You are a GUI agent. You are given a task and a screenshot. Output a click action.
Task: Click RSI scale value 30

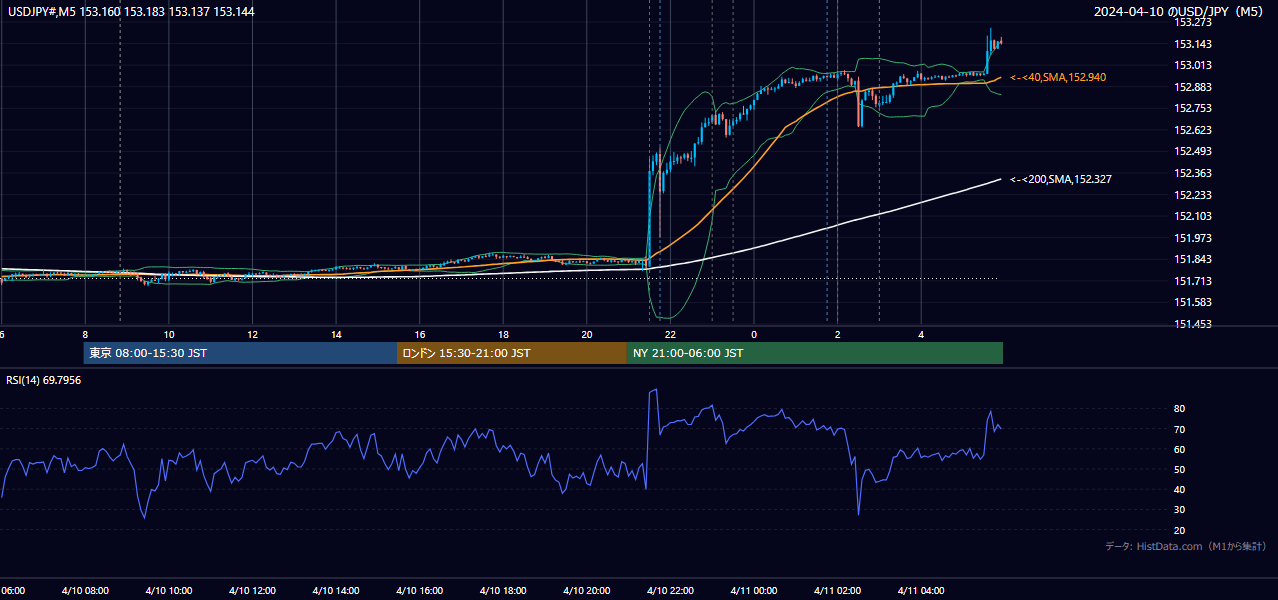click(1179, 510)
